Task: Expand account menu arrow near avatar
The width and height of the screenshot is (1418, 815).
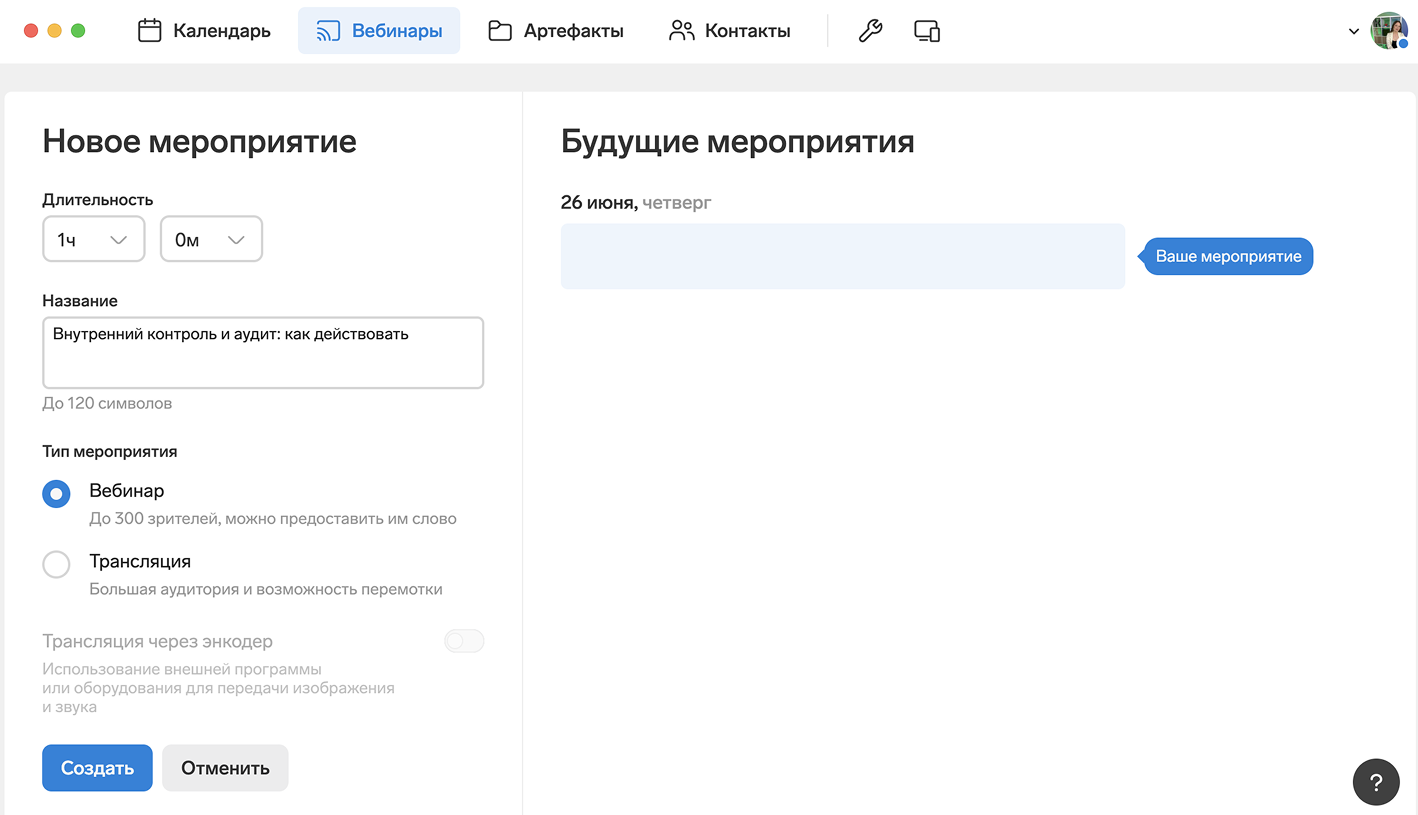Action: click(x=1354, y=31)
